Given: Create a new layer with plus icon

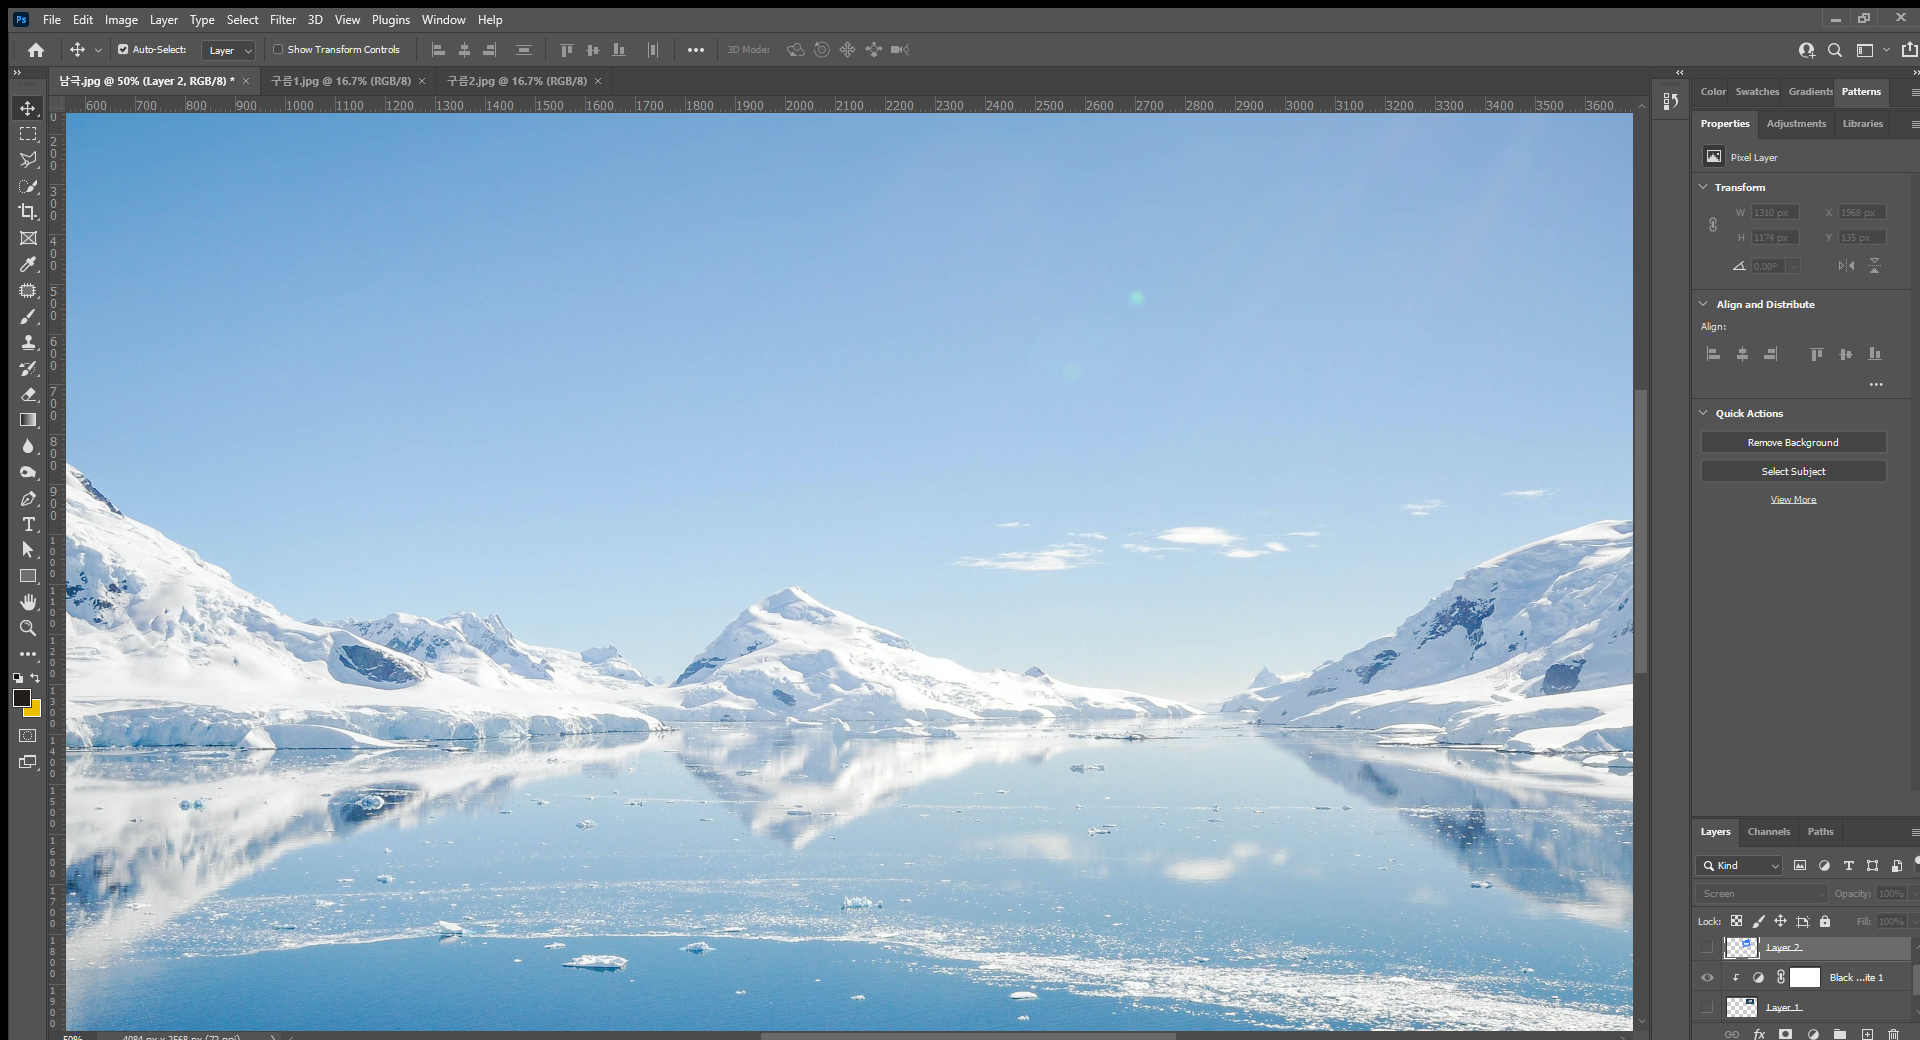Looking at the screenshot, I should click(1867, 1034).
